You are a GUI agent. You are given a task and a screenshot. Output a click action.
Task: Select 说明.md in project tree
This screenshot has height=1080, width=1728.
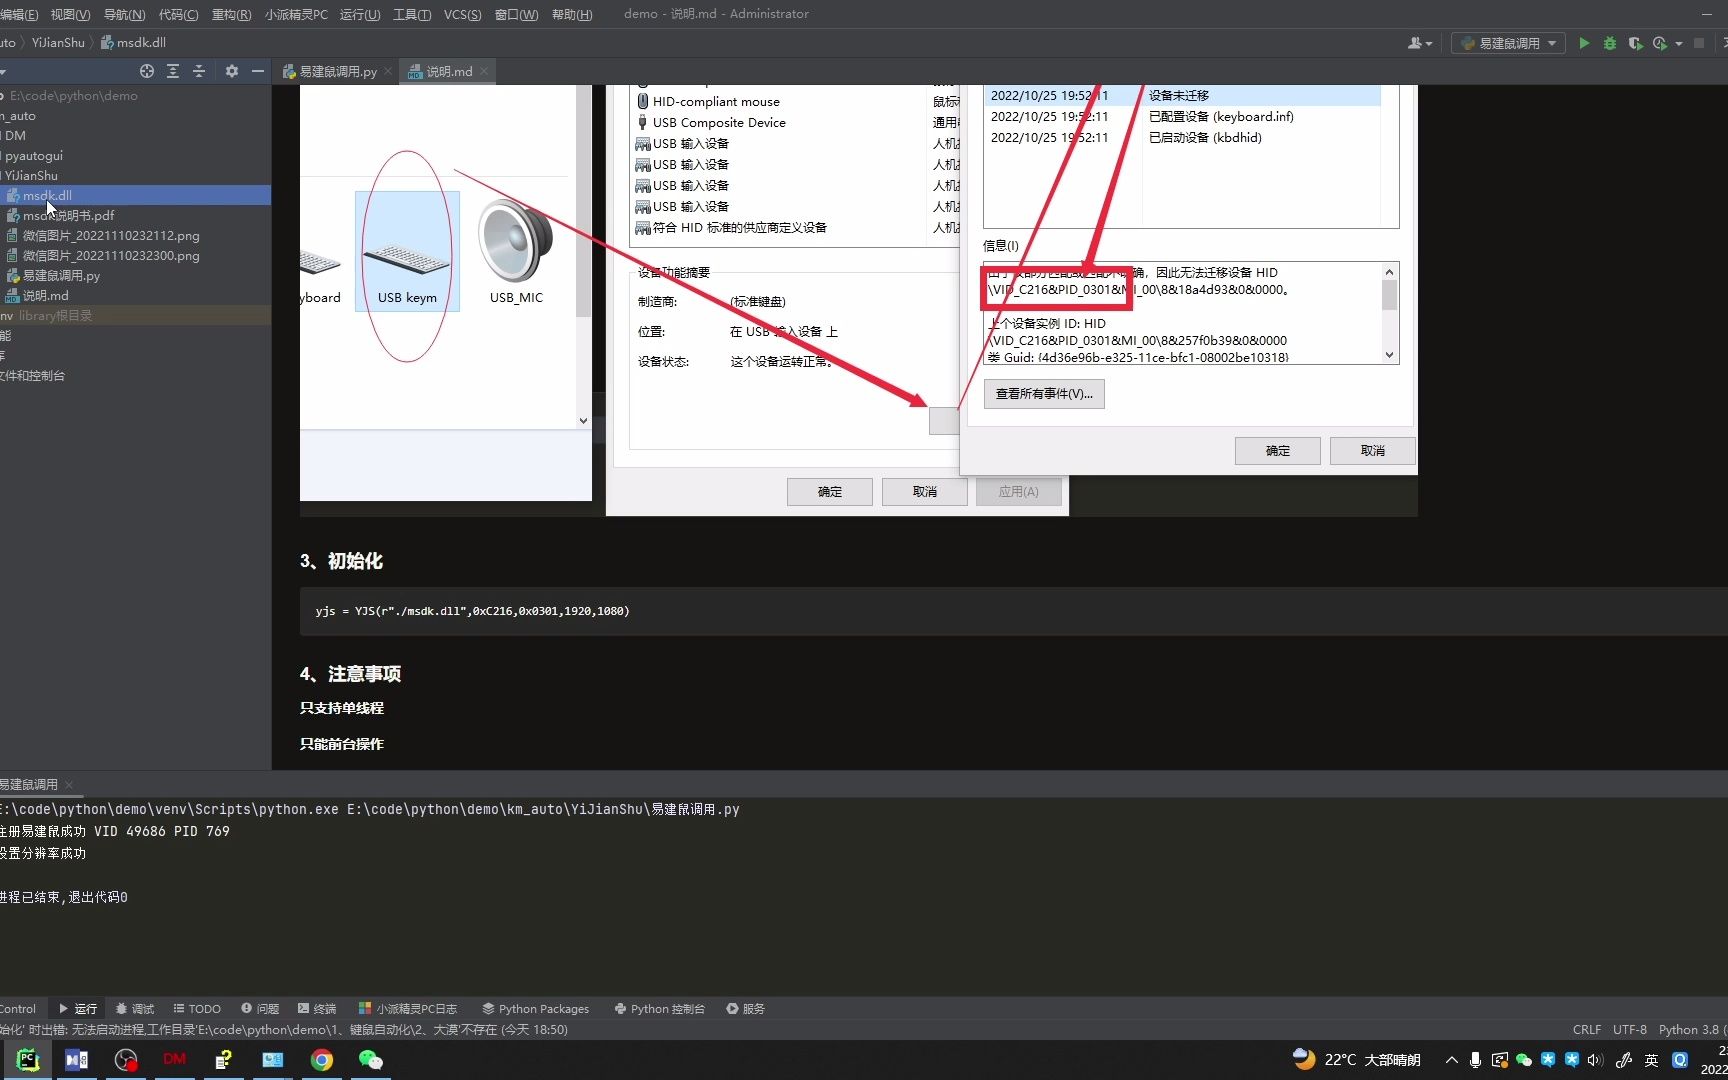pos(135,295)
